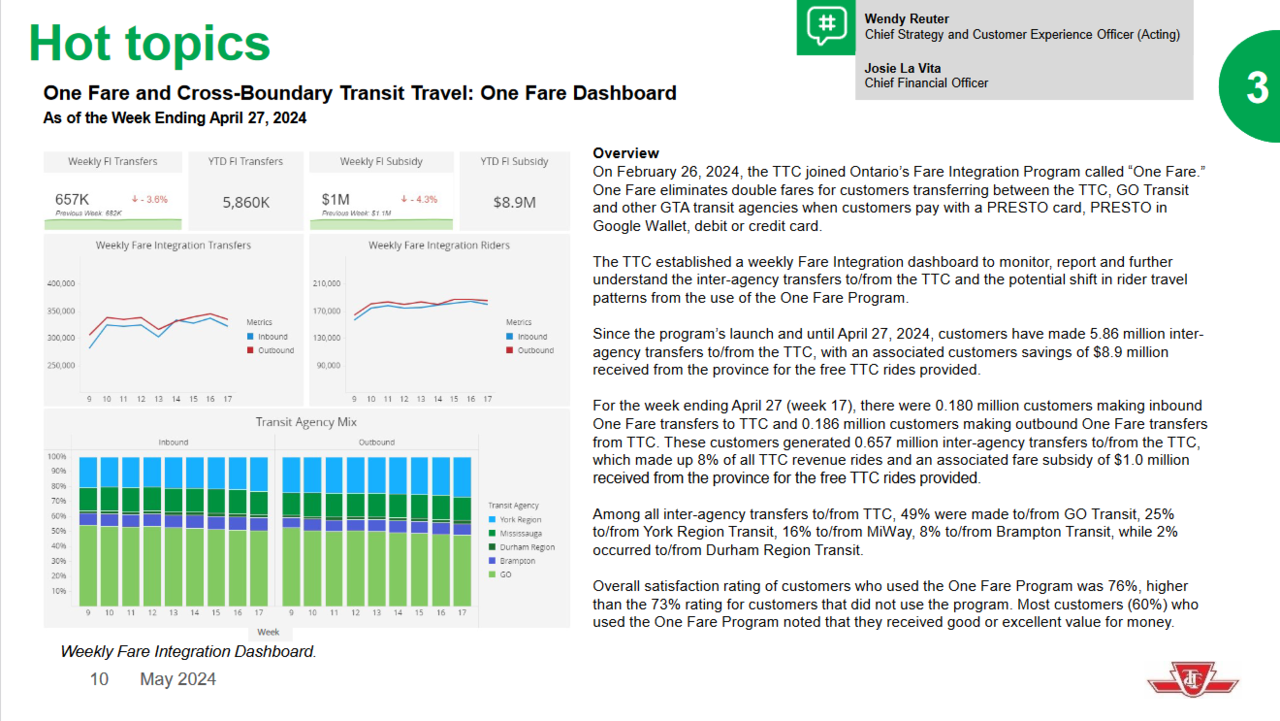Click the "Weekly Fare Integration Riders" chart title
Viewport: 1280px width, 721px height.
439,245
